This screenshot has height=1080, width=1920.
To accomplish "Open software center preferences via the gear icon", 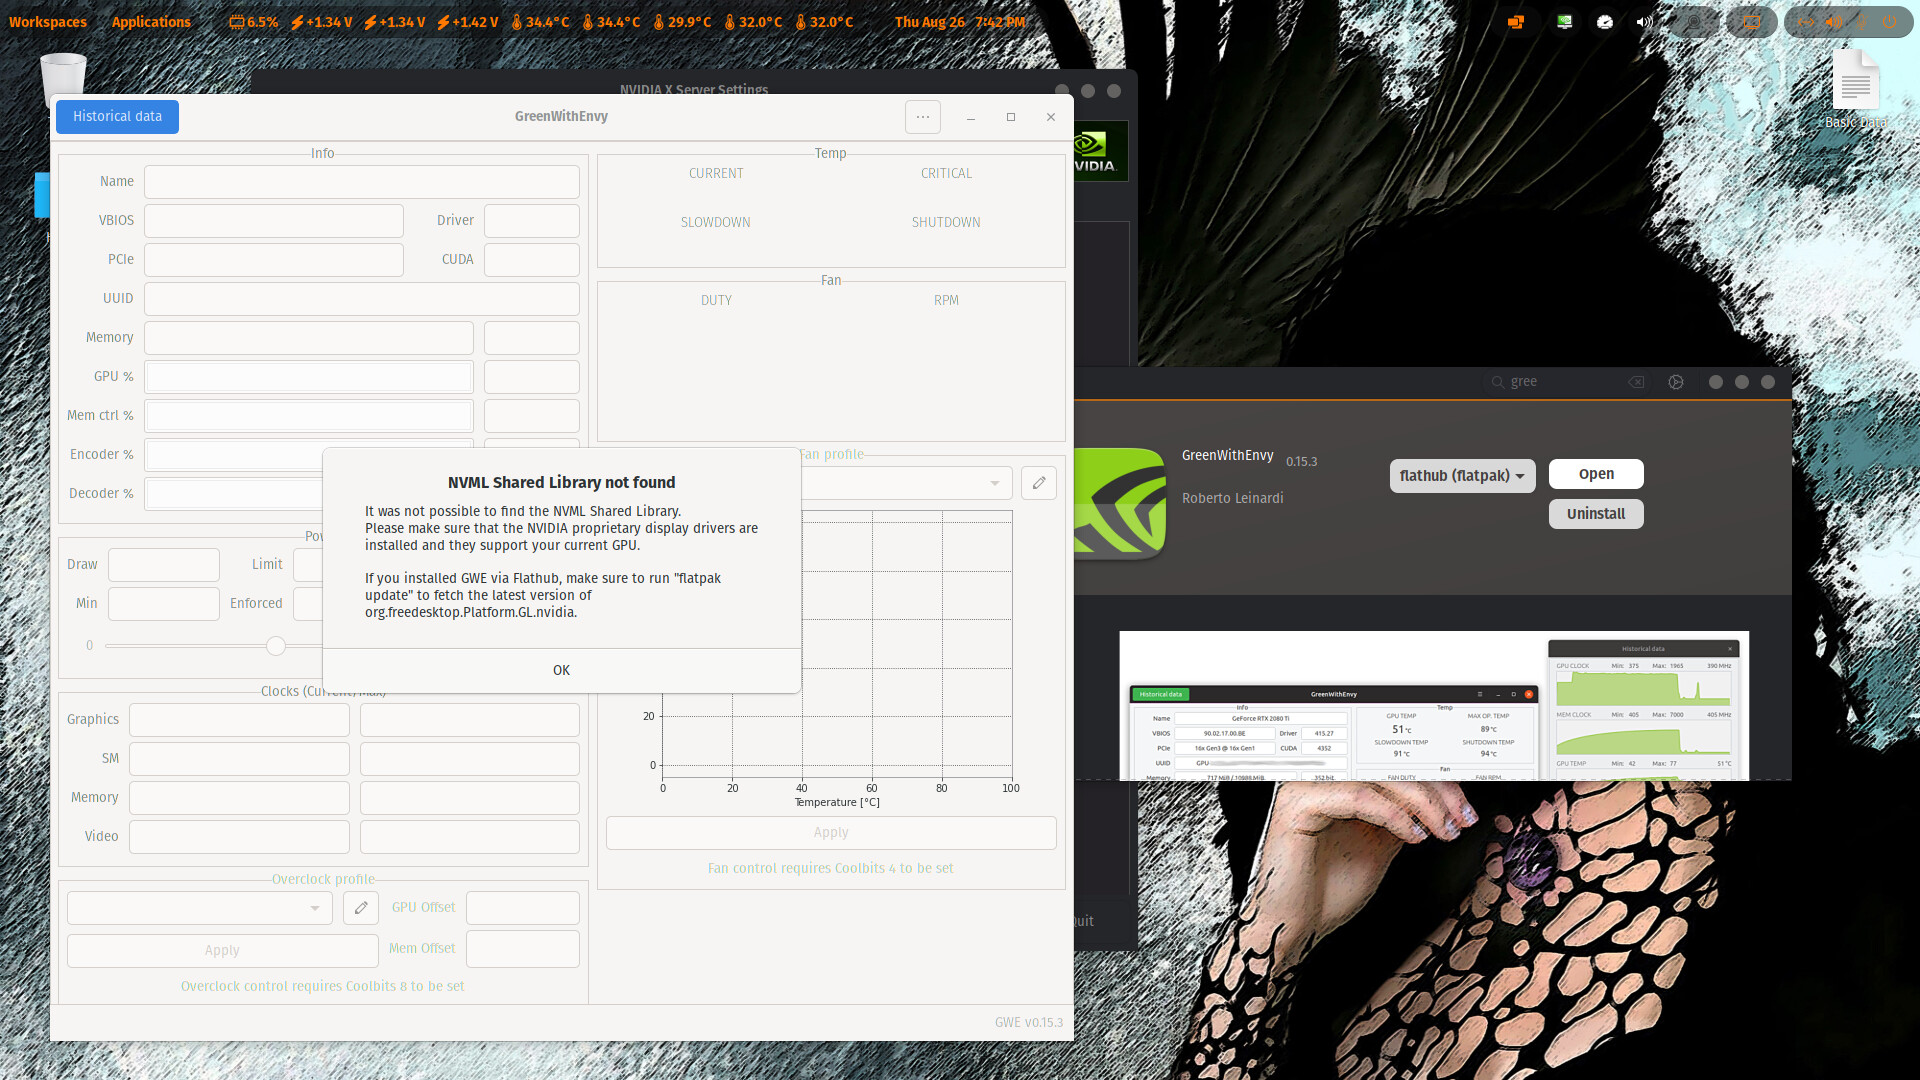I will pyautogui.click(x=1676, y=382).
